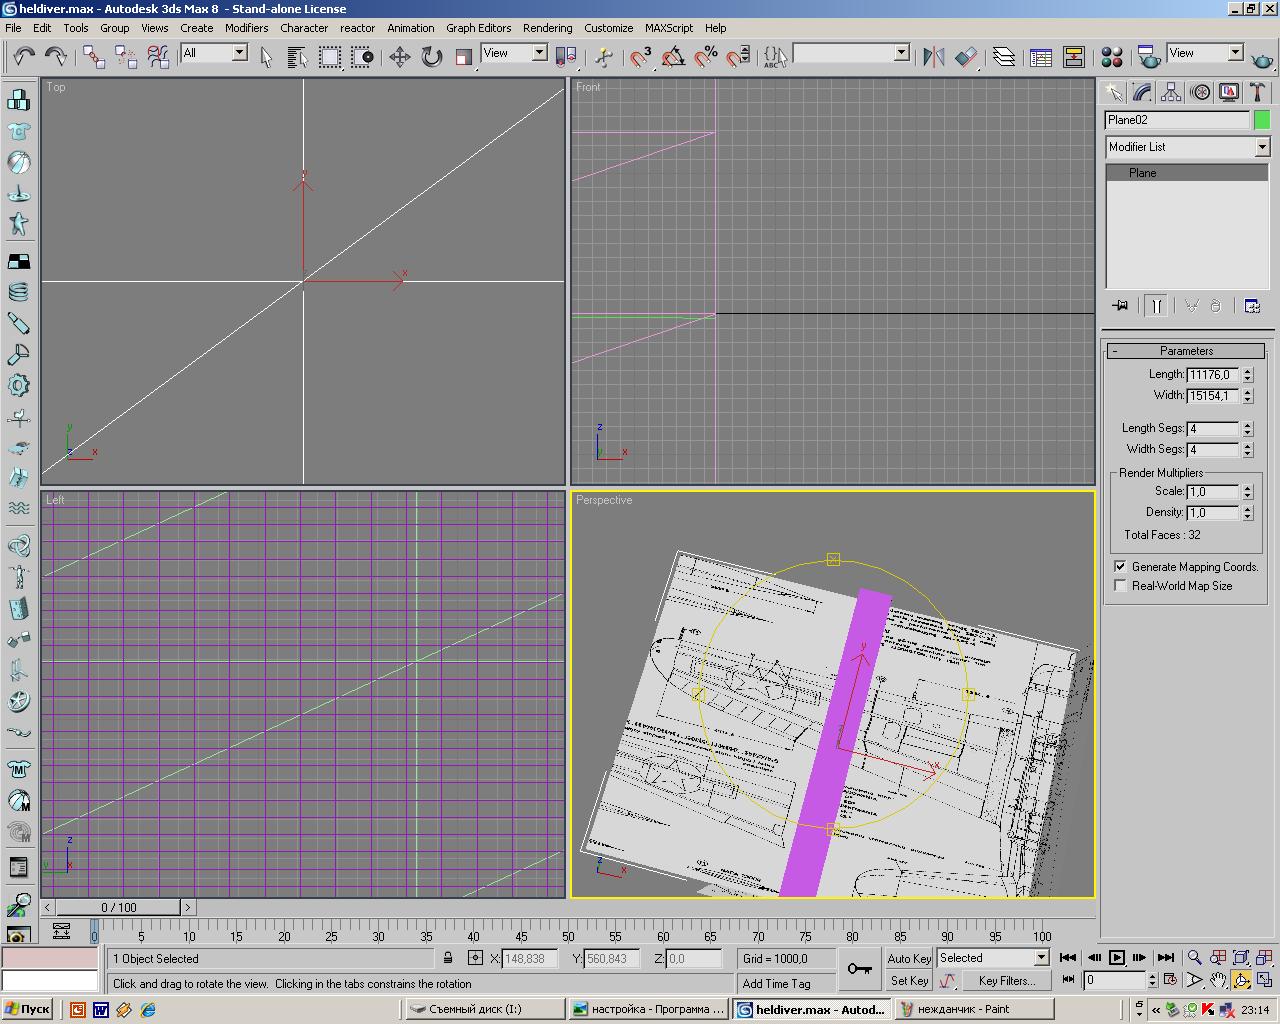Select the Move tool in the toolbar
The width and height of the screenshot is (1280, 1024).
point(399,57)
